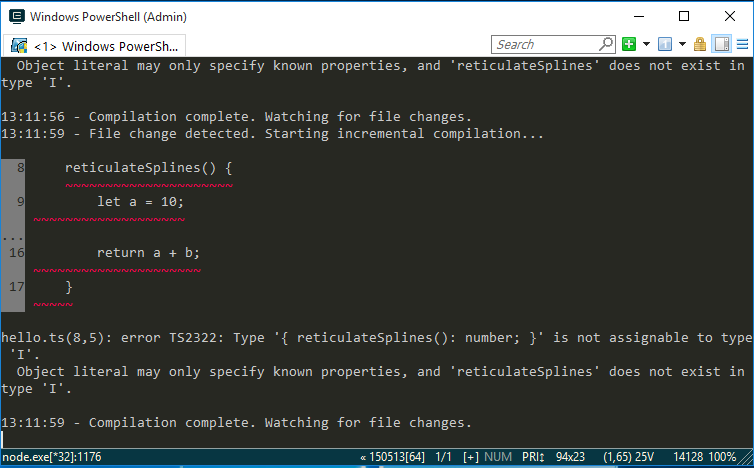754x468 pixels.
Task: Select the <1> Windows PowerShell tab
Action: coord(95,46)
